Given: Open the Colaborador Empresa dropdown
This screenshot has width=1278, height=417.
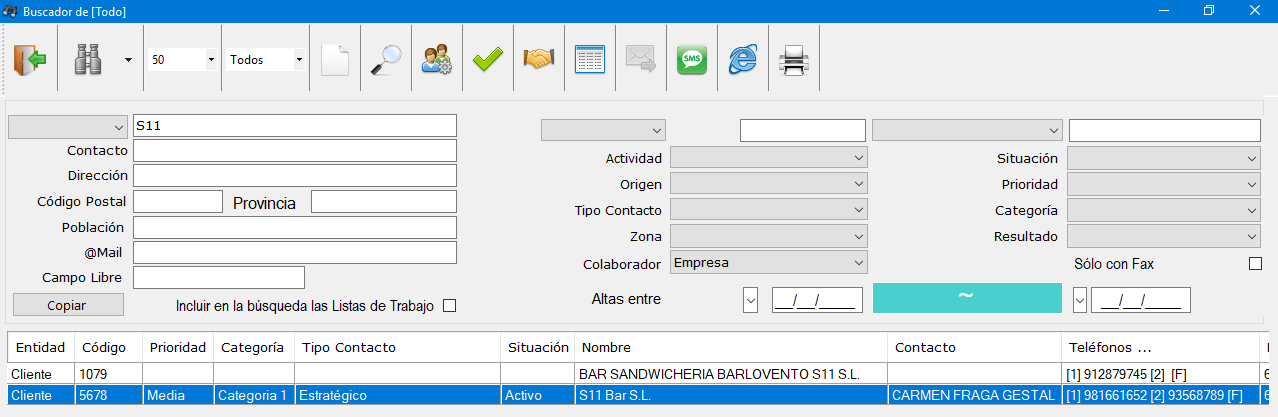Looking at the screenshot, I should pyautogui.click(x=768, y=264).
